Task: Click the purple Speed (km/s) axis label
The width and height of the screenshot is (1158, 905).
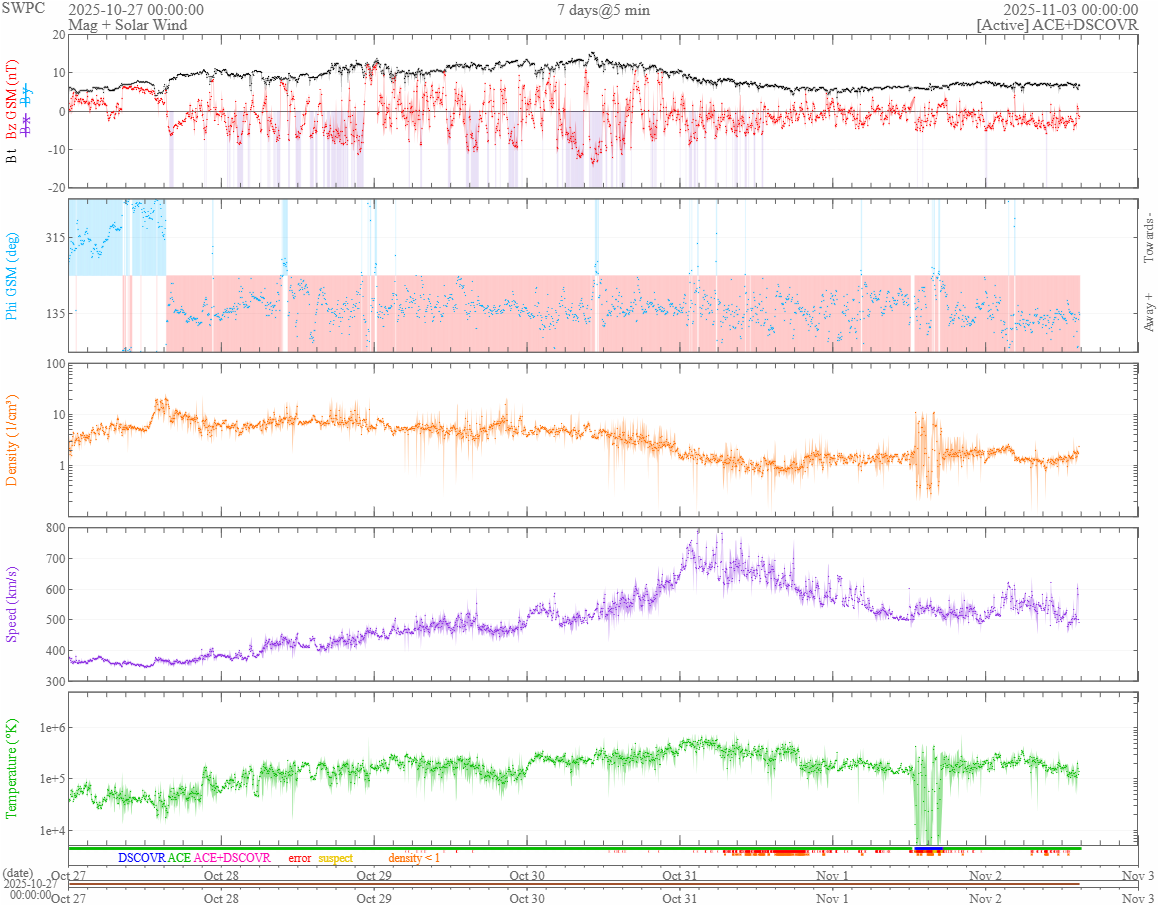Action: pyautogui.click(x=12, y=603)
